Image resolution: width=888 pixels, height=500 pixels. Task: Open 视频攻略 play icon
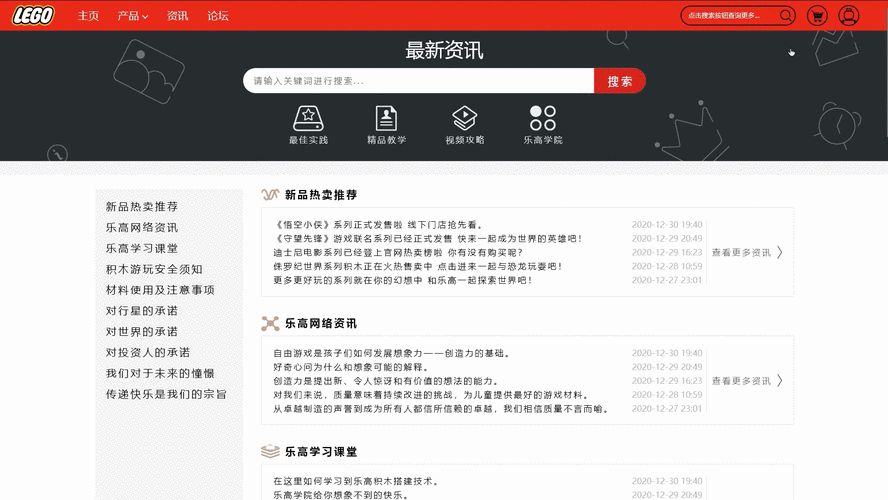pyautogui.click(x=464, y=118)
